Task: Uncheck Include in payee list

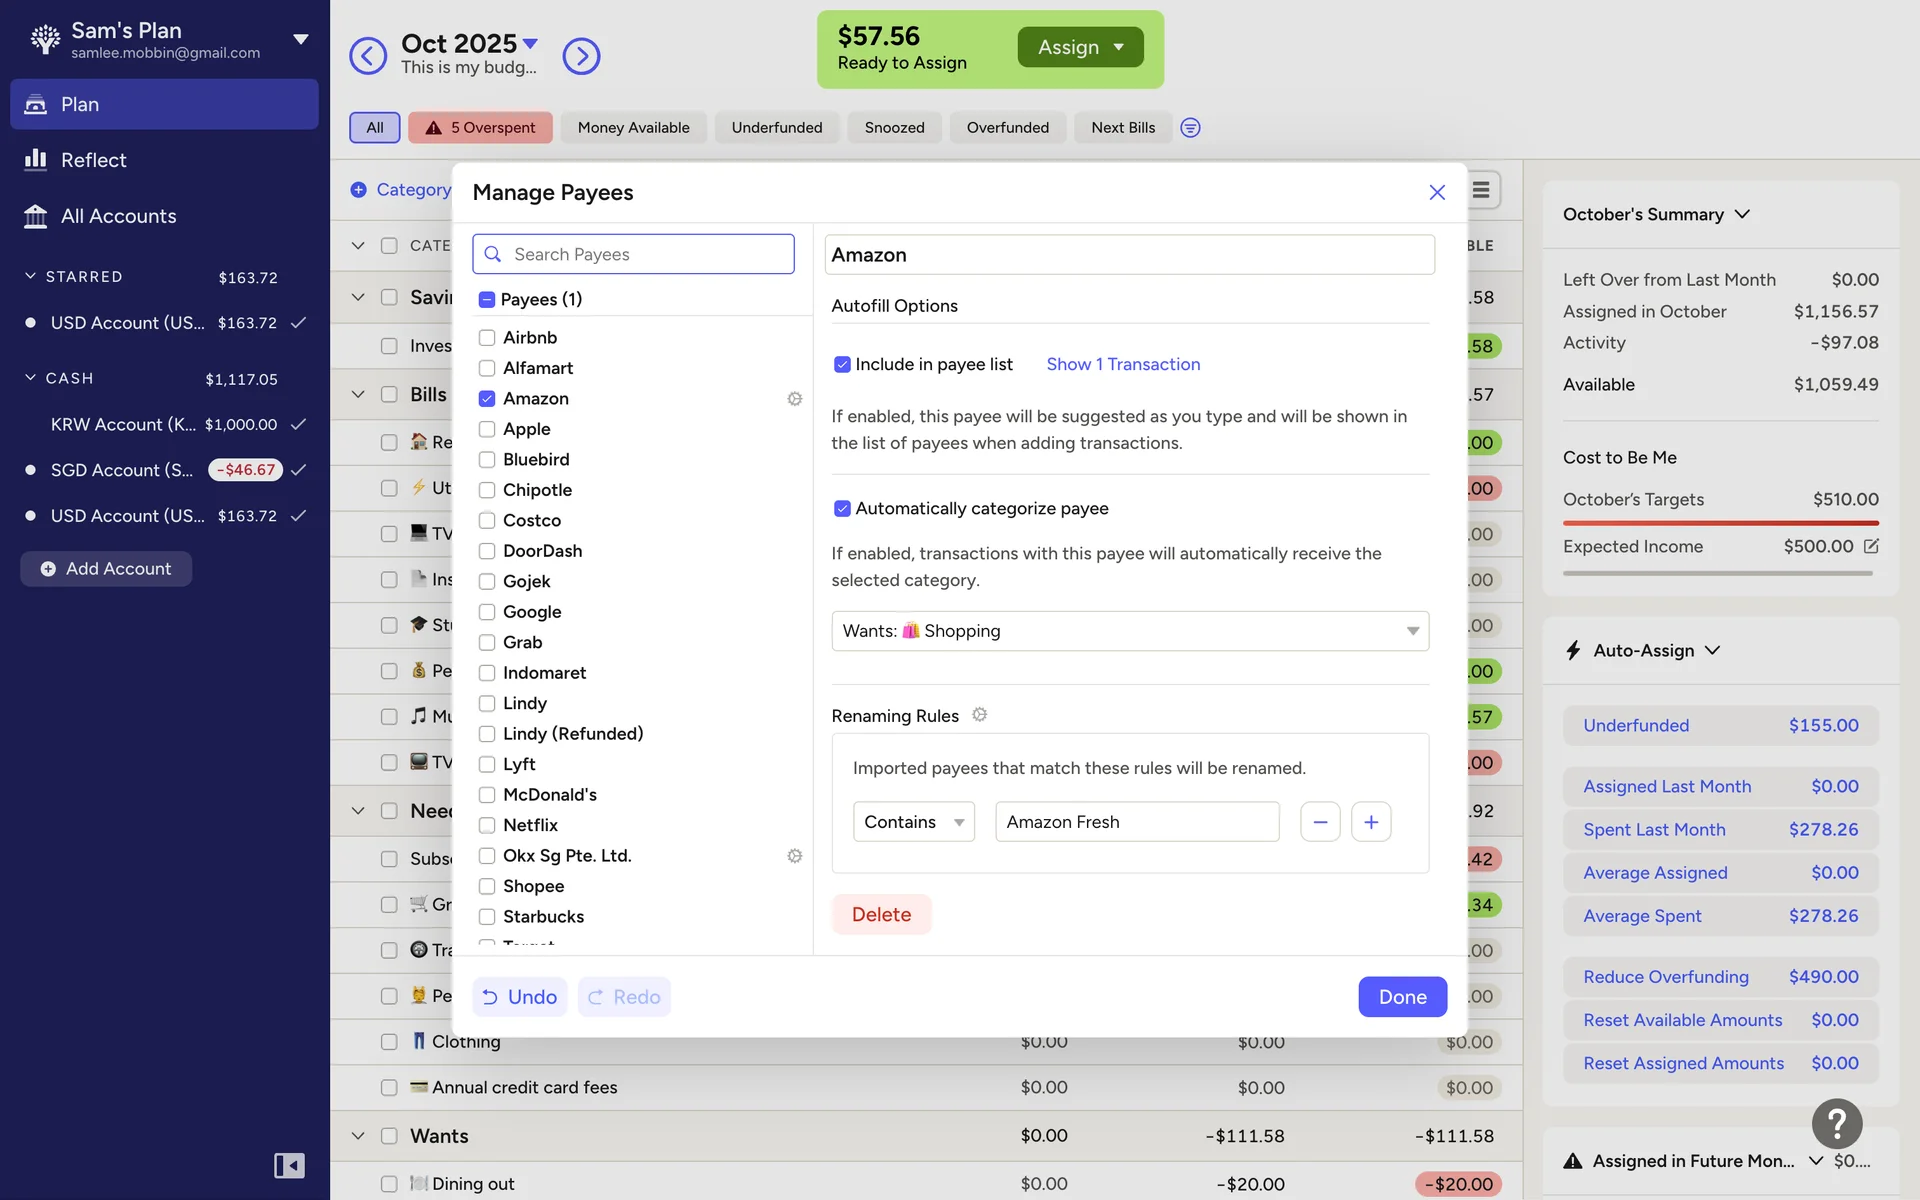Action: coord(842,365)
